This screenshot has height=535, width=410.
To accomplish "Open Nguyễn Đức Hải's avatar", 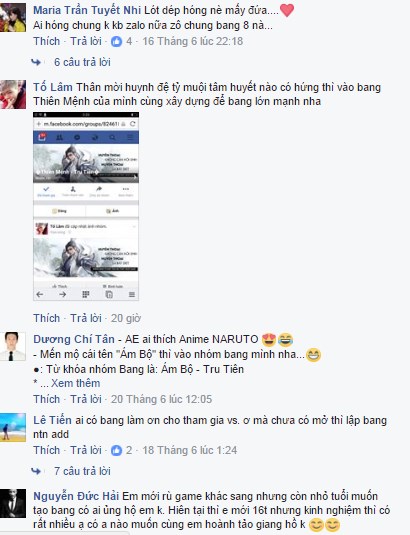I will tap(13, 503).
